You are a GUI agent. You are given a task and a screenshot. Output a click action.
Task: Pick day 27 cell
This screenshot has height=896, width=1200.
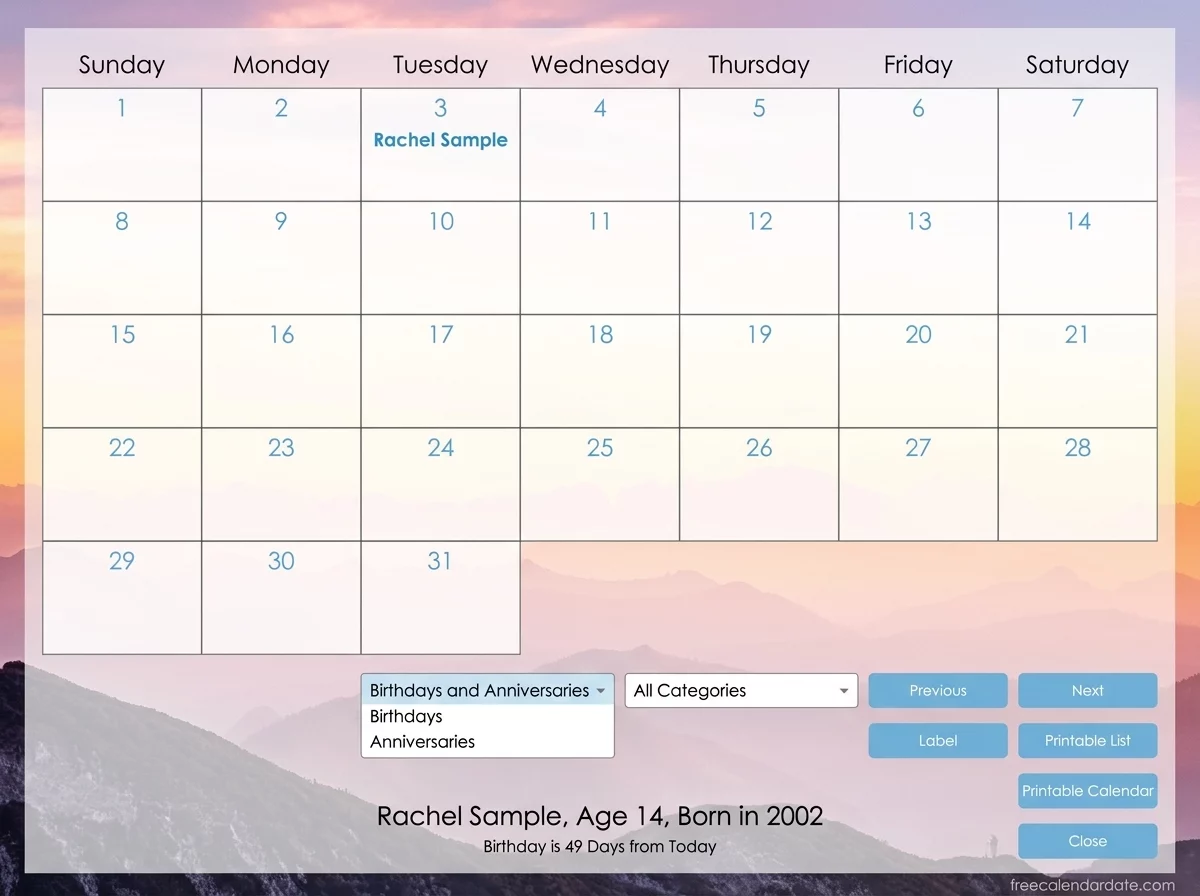918,485
